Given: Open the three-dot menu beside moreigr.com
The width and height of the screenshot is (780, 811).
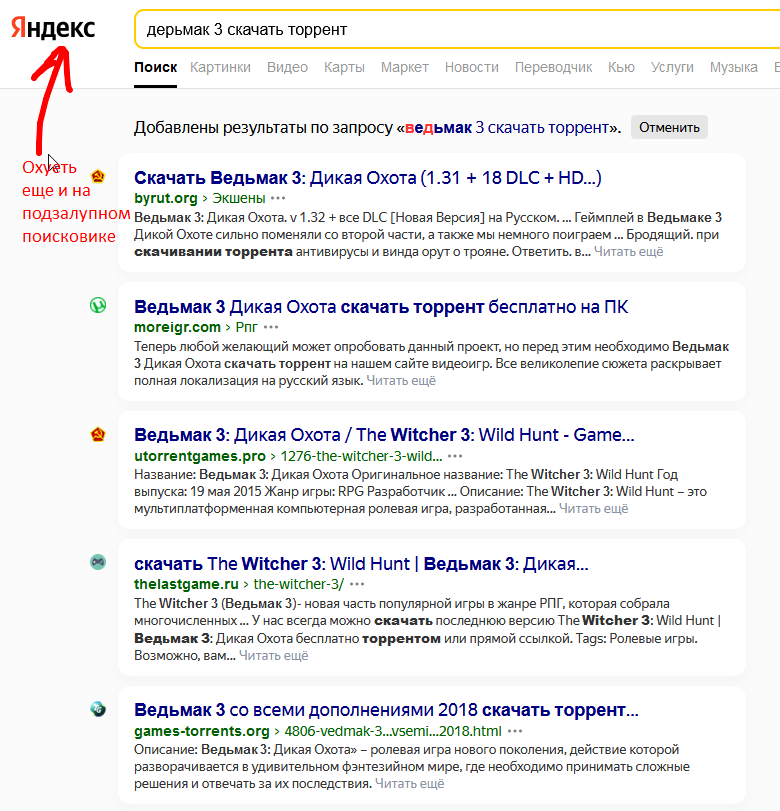Looking at the screenshot, I should 271,327.
